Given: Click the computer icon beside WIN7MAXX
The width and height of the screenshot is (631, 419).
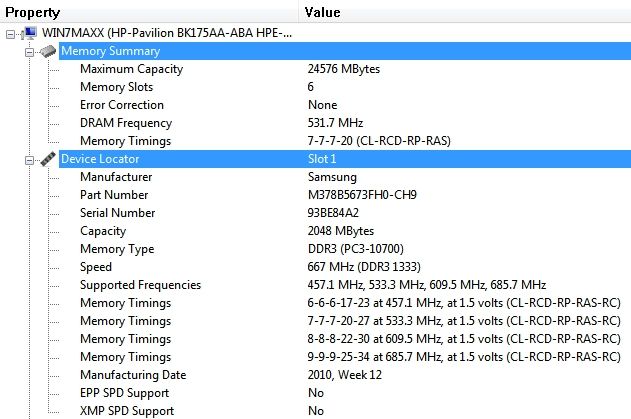Looking at the screenshot, I should tap(29, 33).
